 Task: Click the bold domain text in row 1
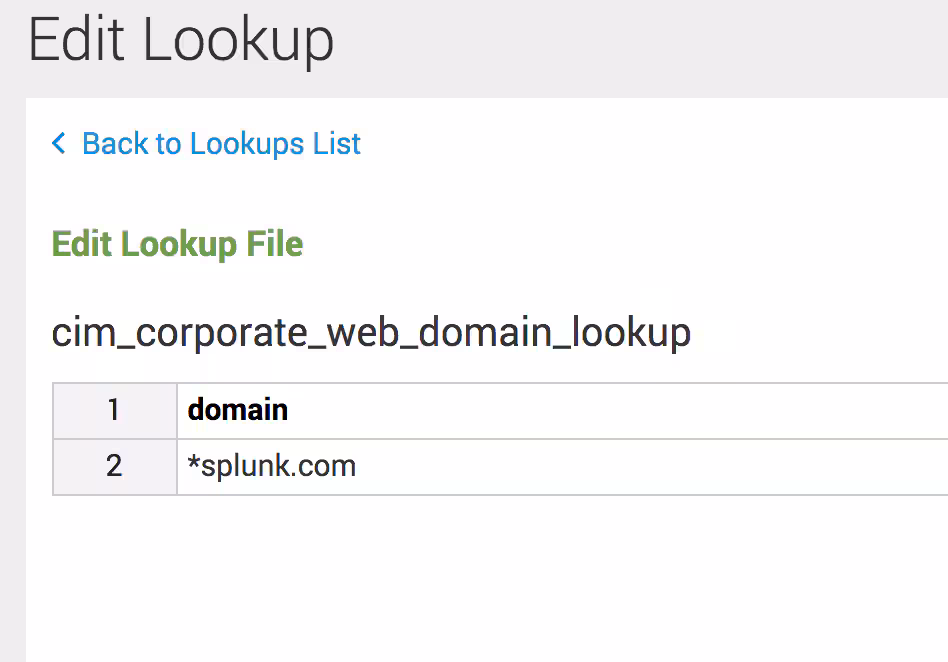[238, 410]
